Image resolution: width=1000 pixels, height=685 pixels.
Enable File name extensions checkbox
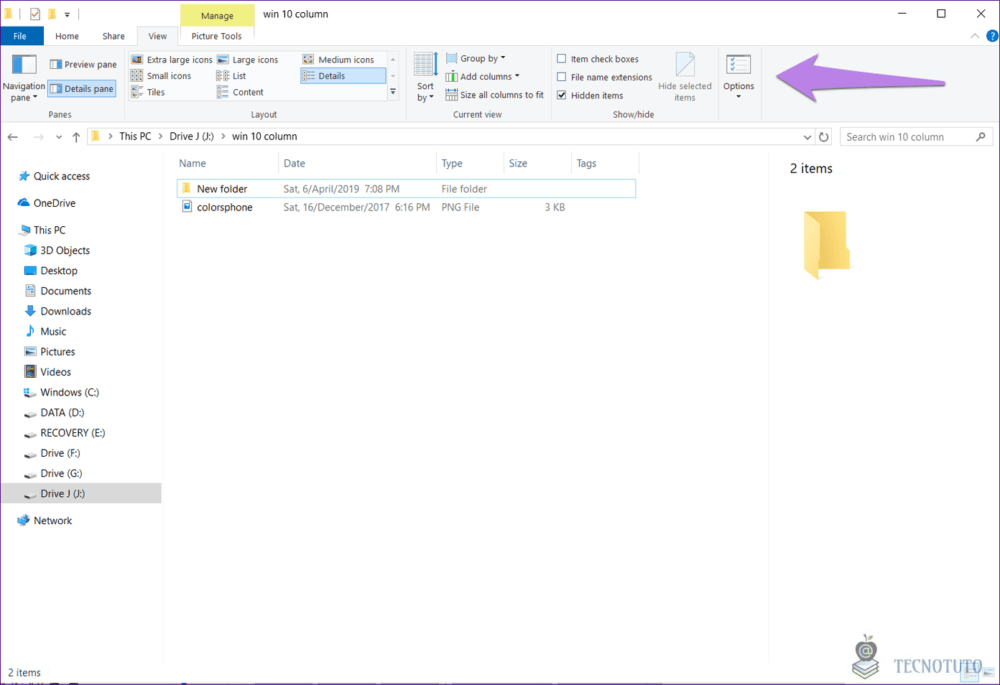pyautogui.click(x=605, y=77)
